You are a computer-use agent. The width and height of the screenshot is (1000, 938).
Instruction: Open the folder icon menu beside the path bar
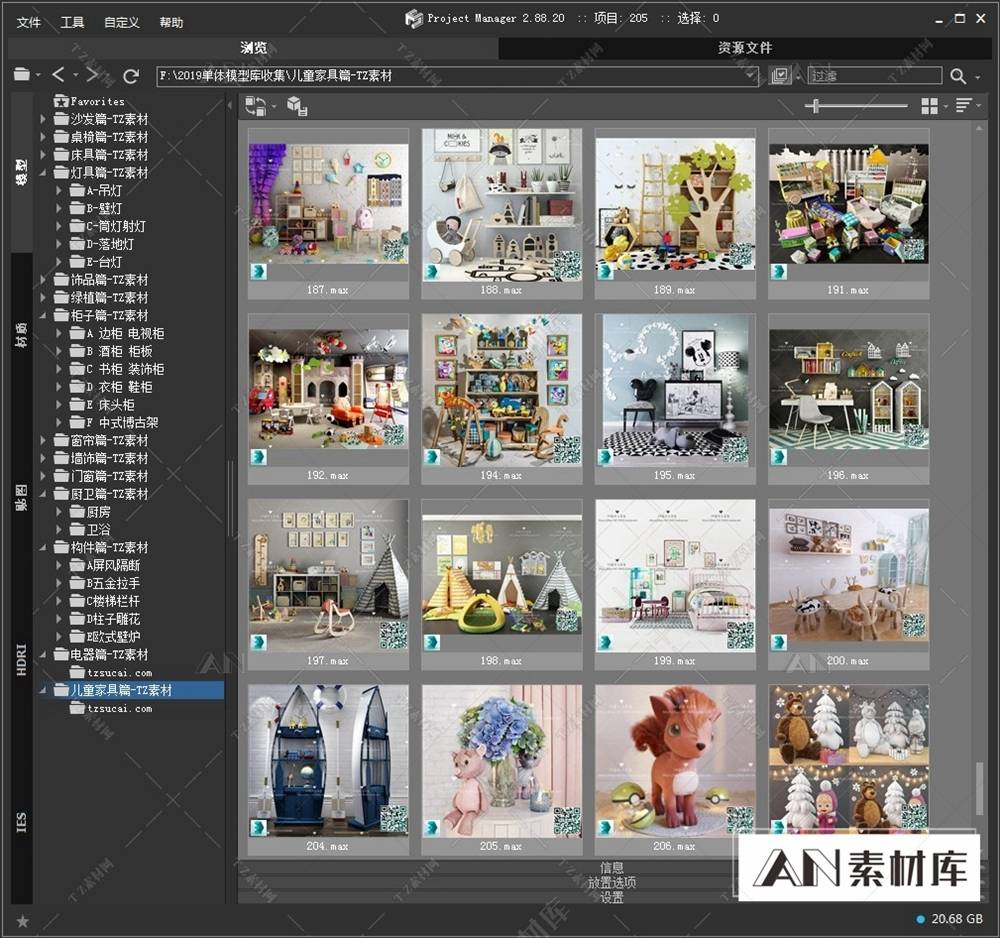pos(22,75)
